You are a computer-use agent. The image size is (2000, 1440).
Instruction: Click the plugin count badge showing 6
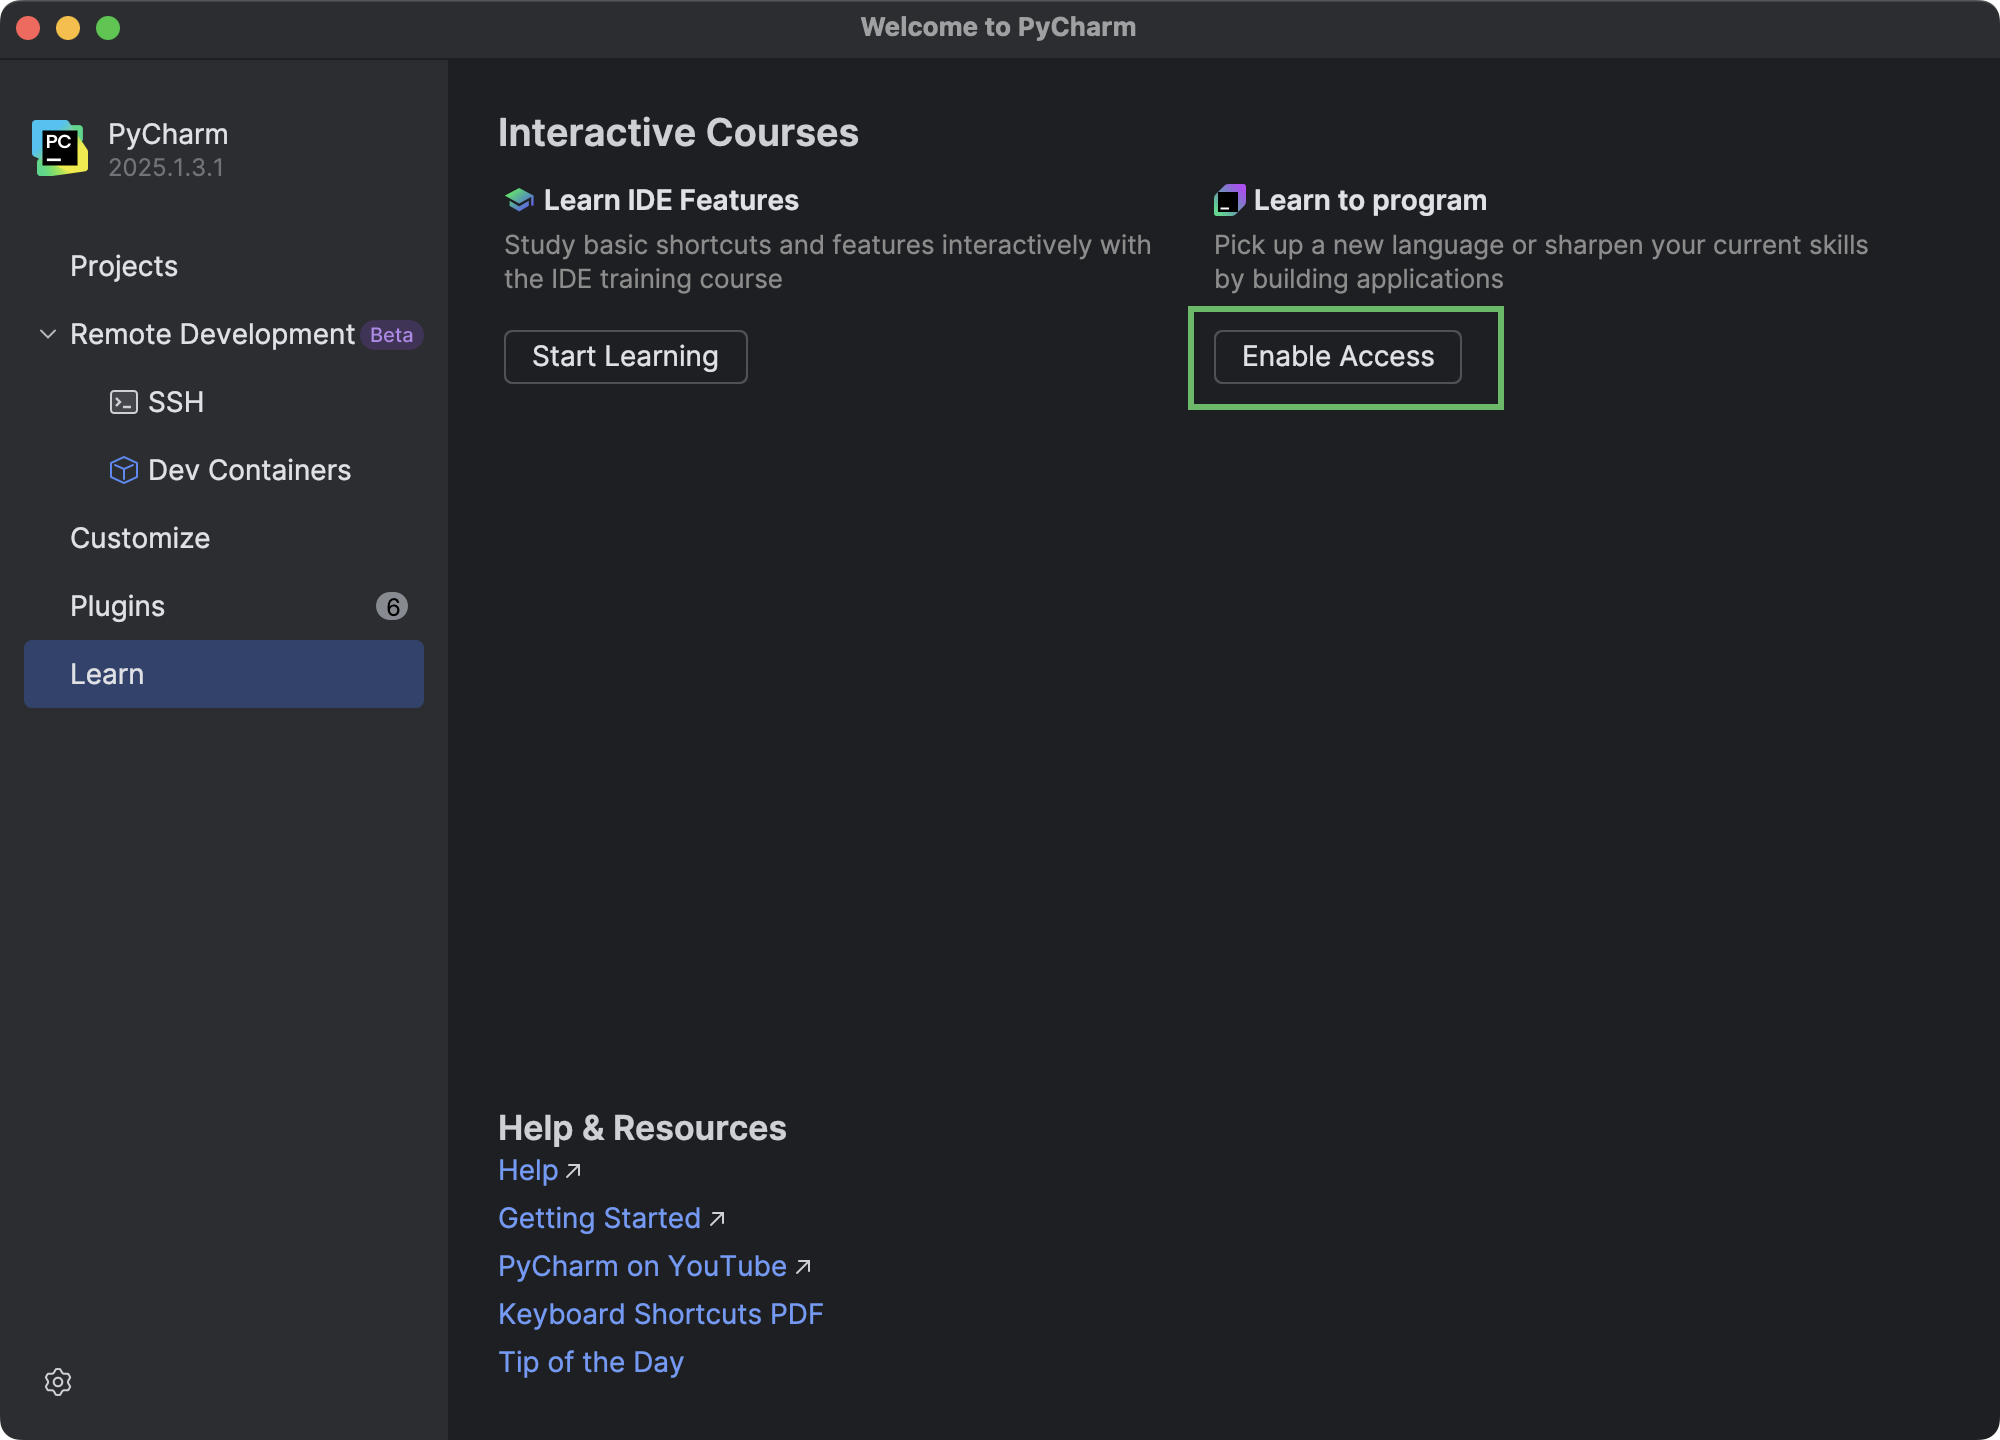[x=392, y=605]
